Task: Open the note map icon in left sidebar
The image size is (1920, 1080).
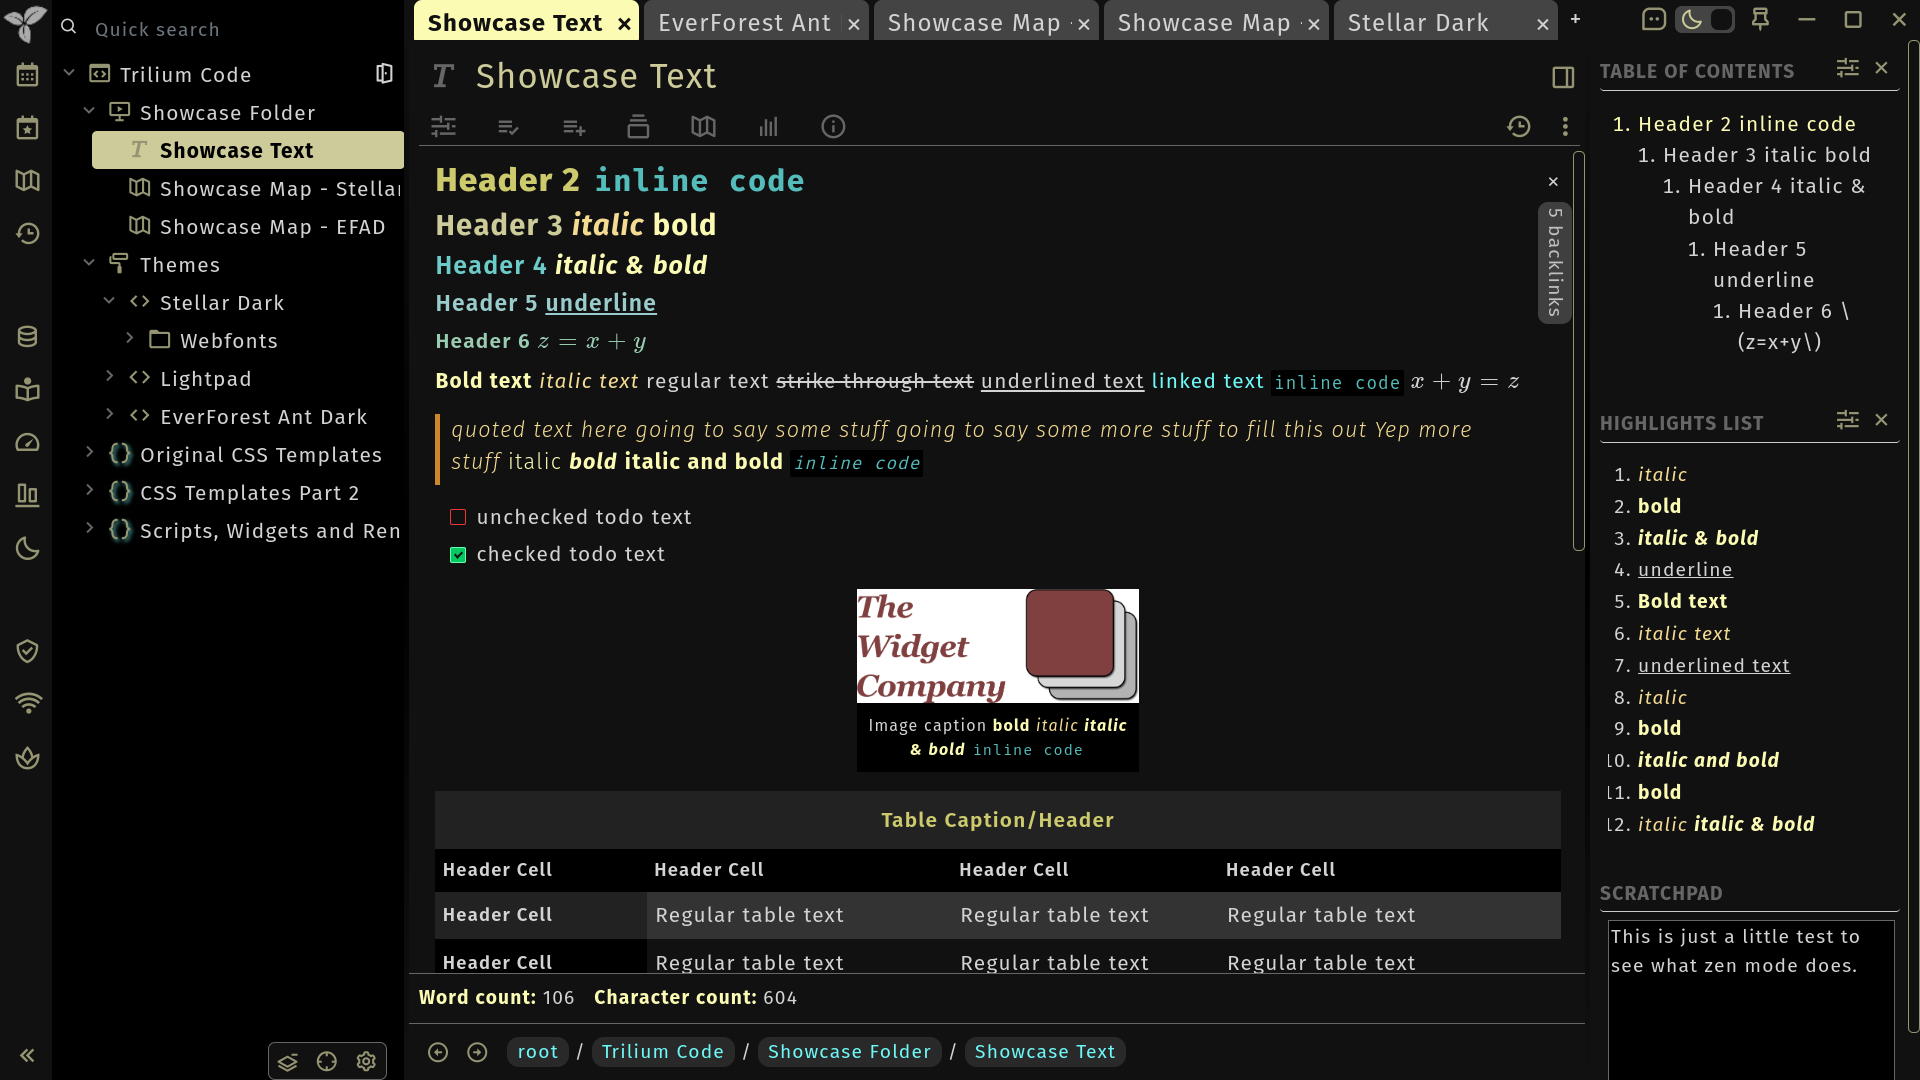Action: 27,181
